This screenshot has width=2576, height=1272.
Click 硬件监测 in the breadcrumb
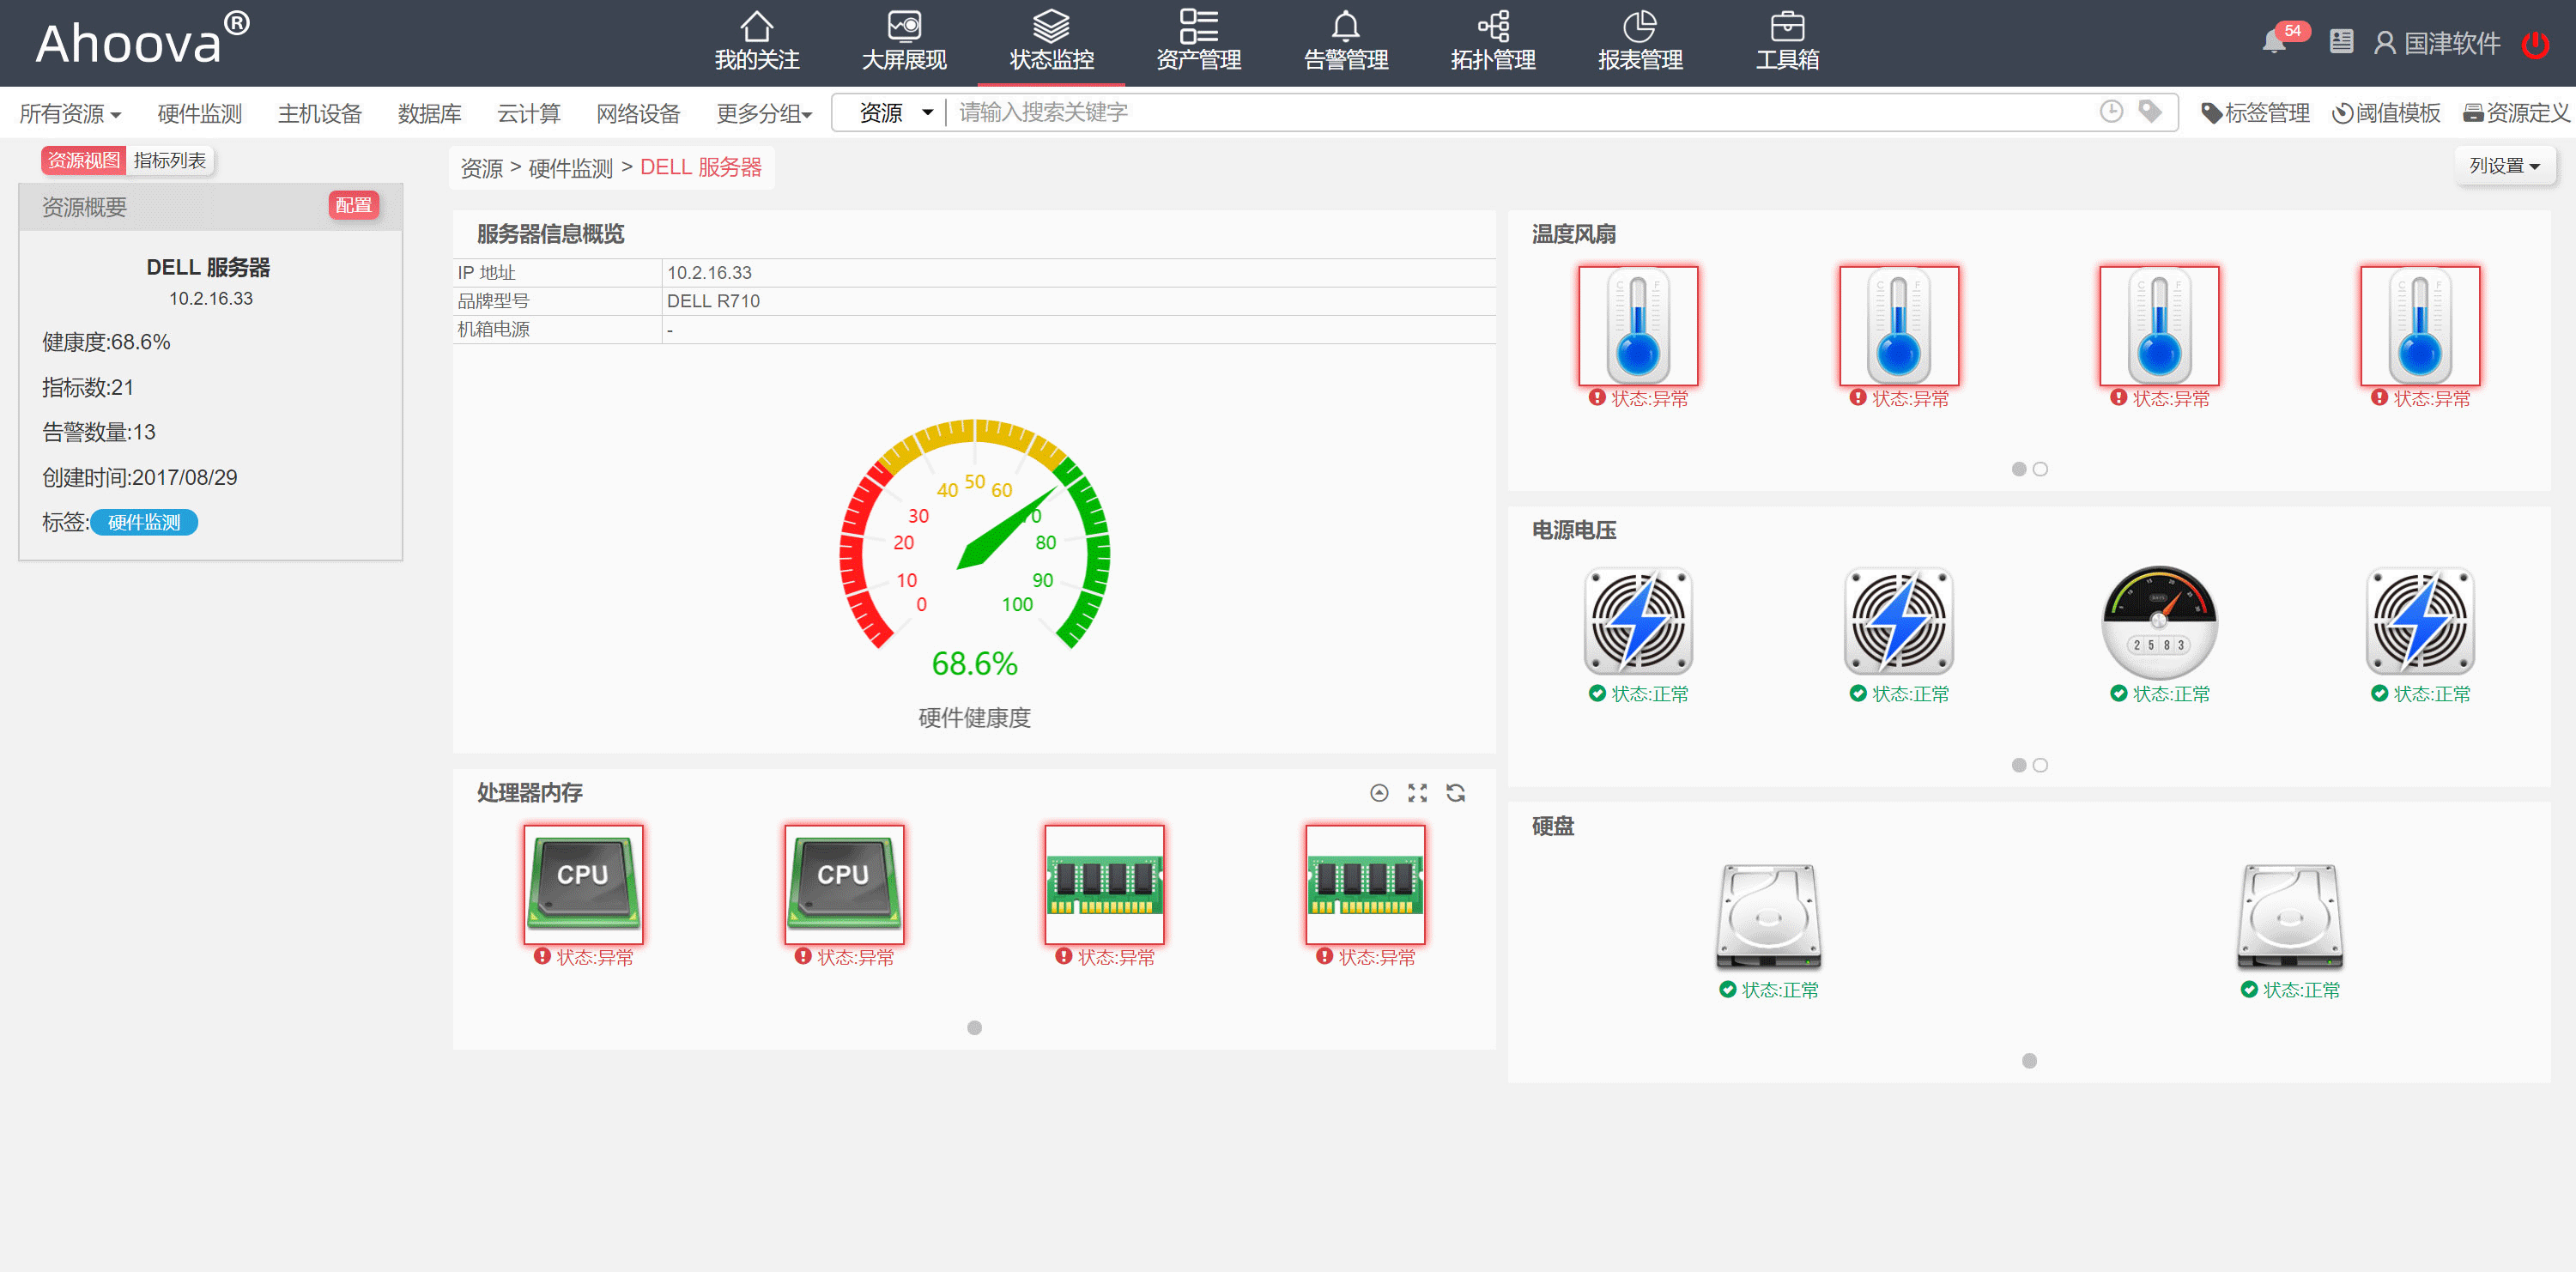point(570,168)
